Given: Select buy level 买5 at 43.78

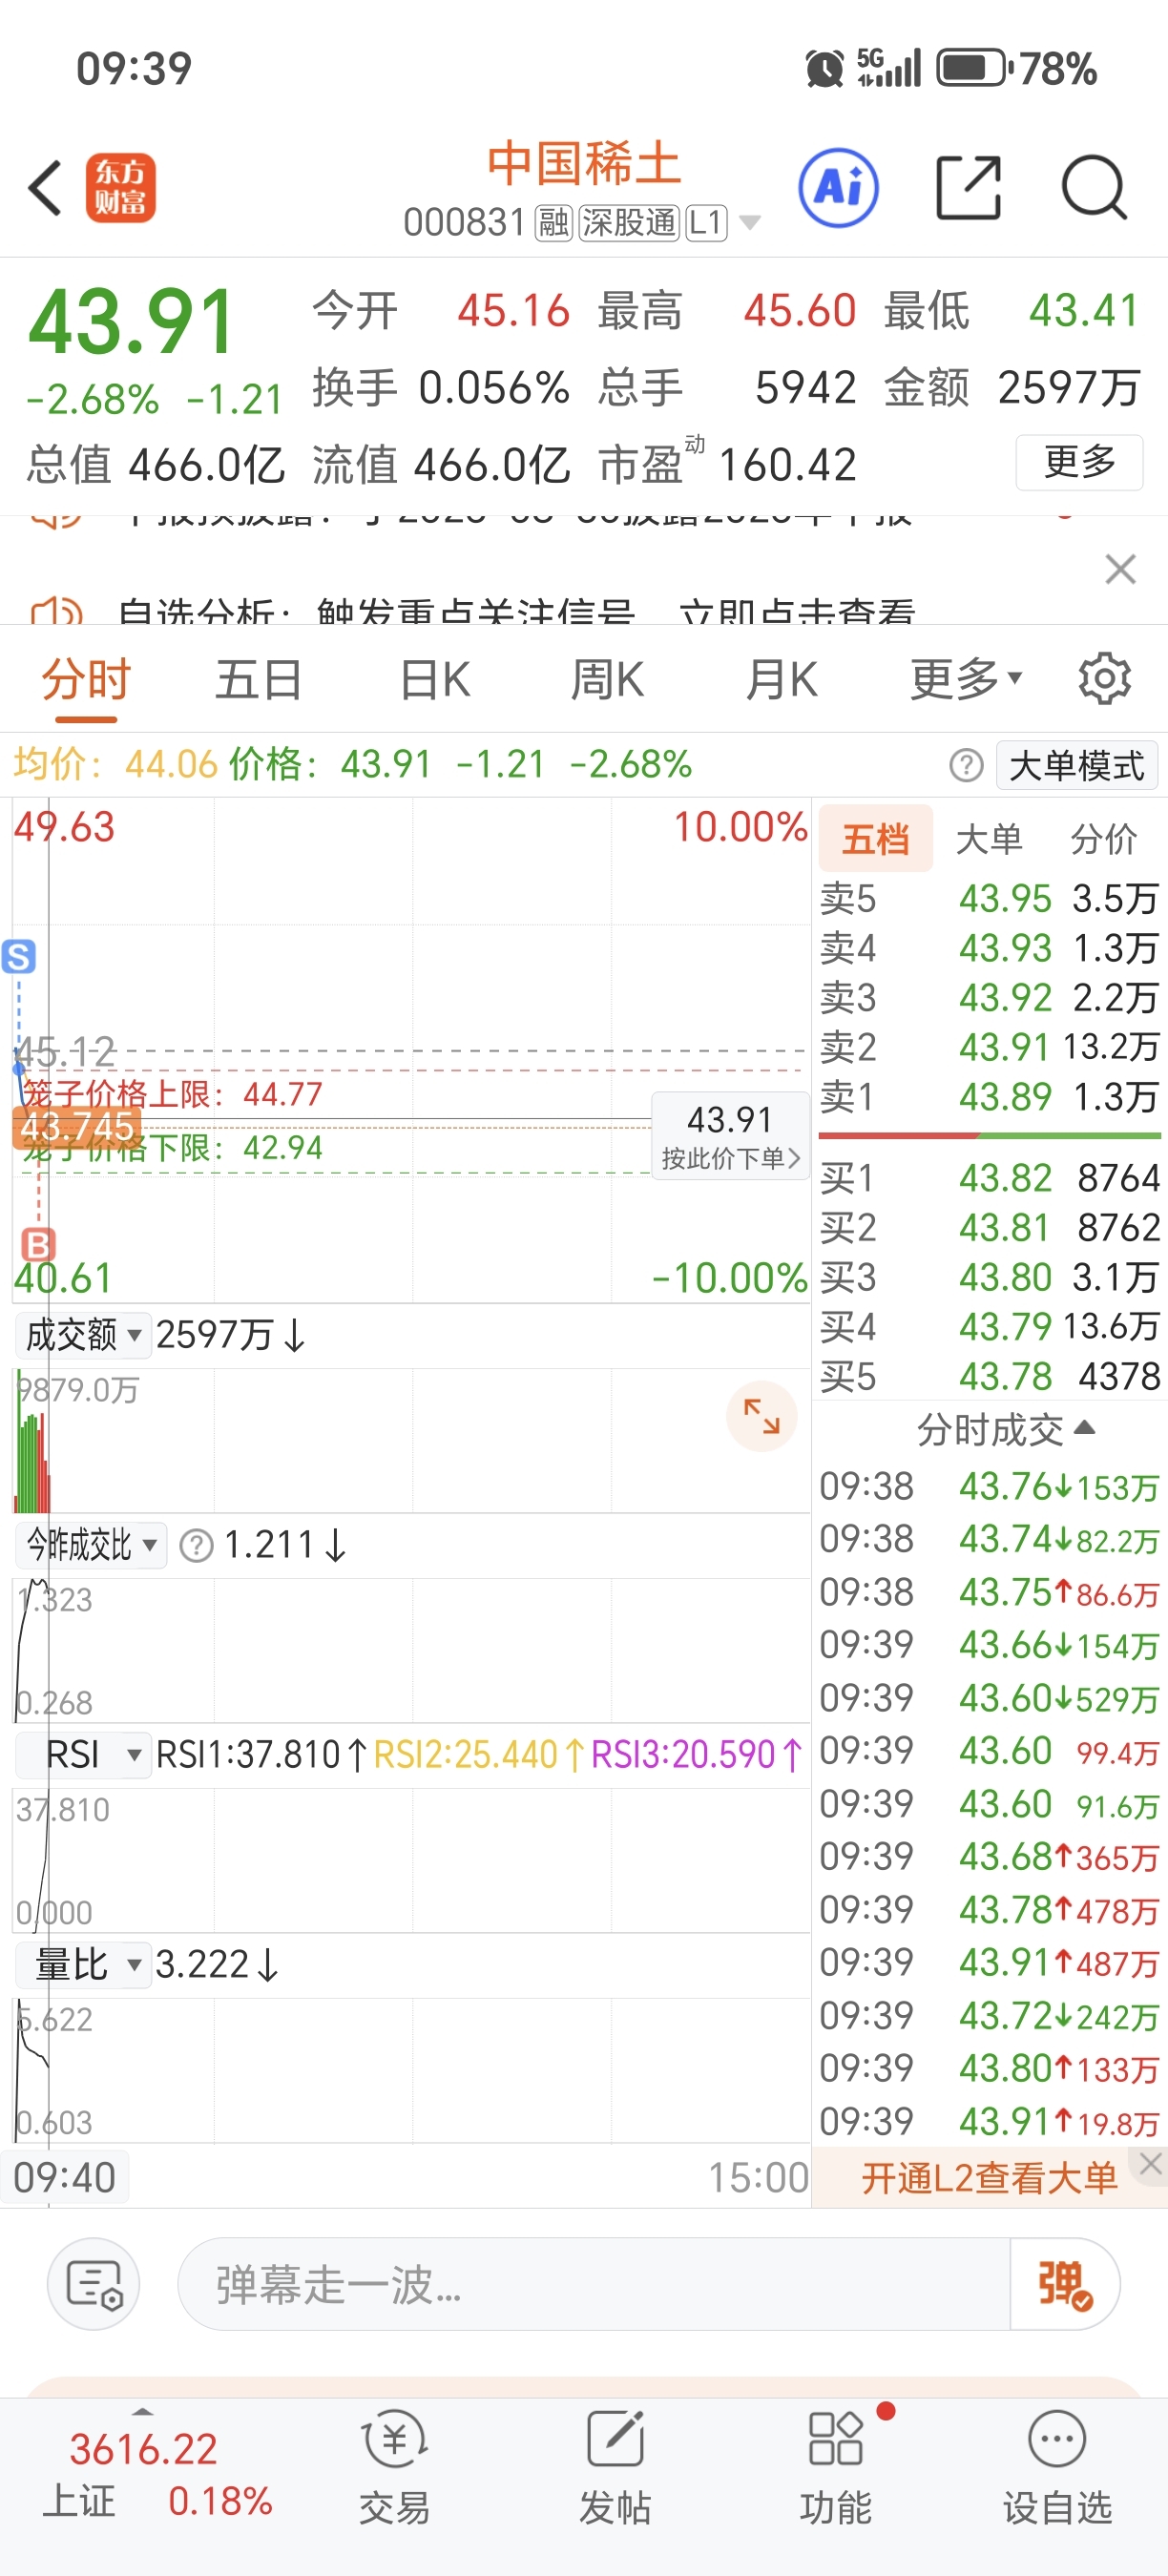Looking at the screenshot, I should [990, 1377].
